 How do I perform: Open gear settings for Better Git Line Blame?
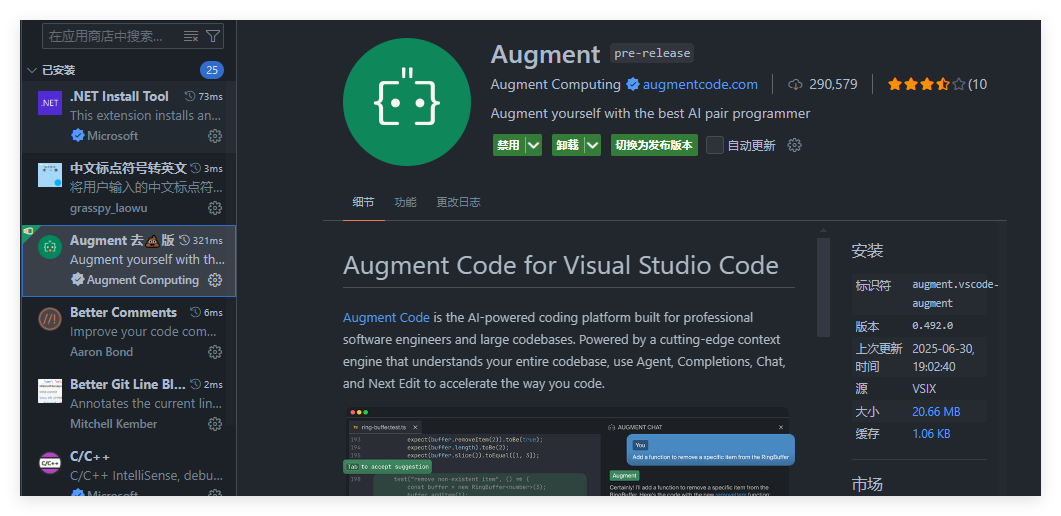[215, 424]
